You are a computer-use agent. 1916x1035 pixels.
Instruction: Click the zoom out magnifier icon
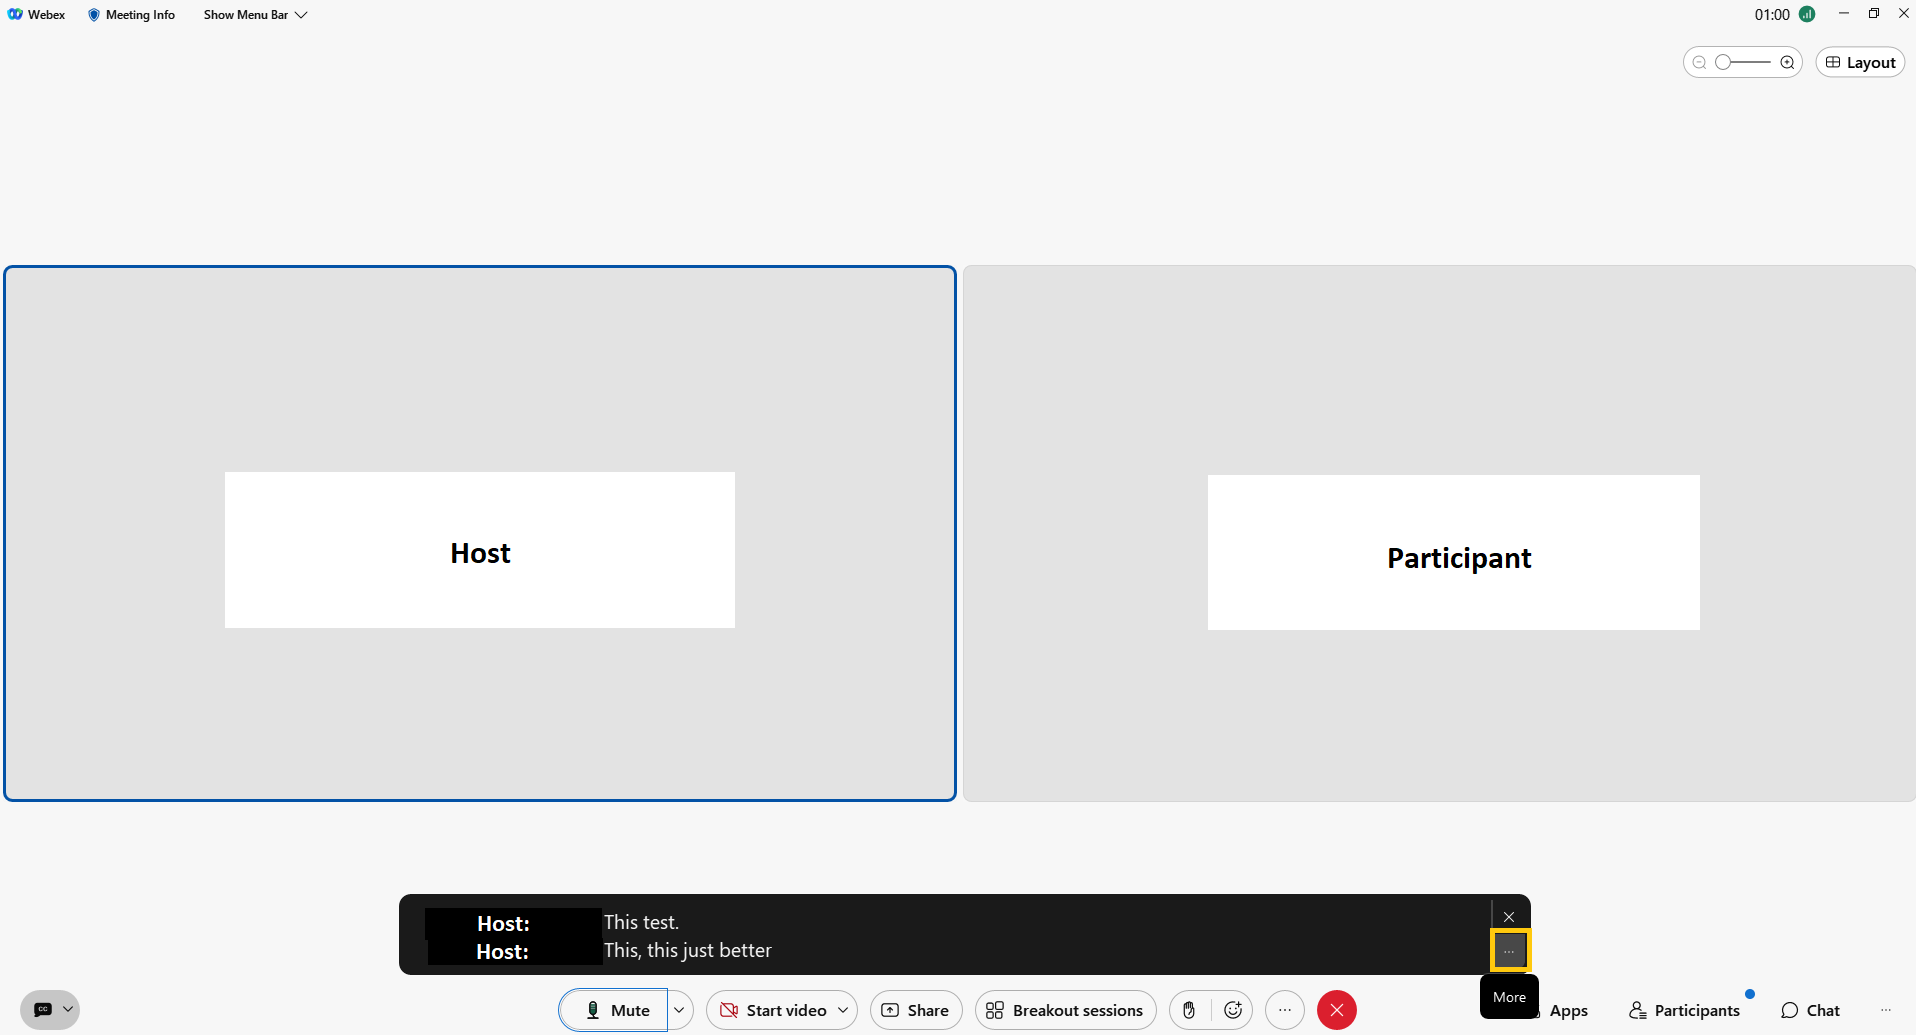point(1699,62)
